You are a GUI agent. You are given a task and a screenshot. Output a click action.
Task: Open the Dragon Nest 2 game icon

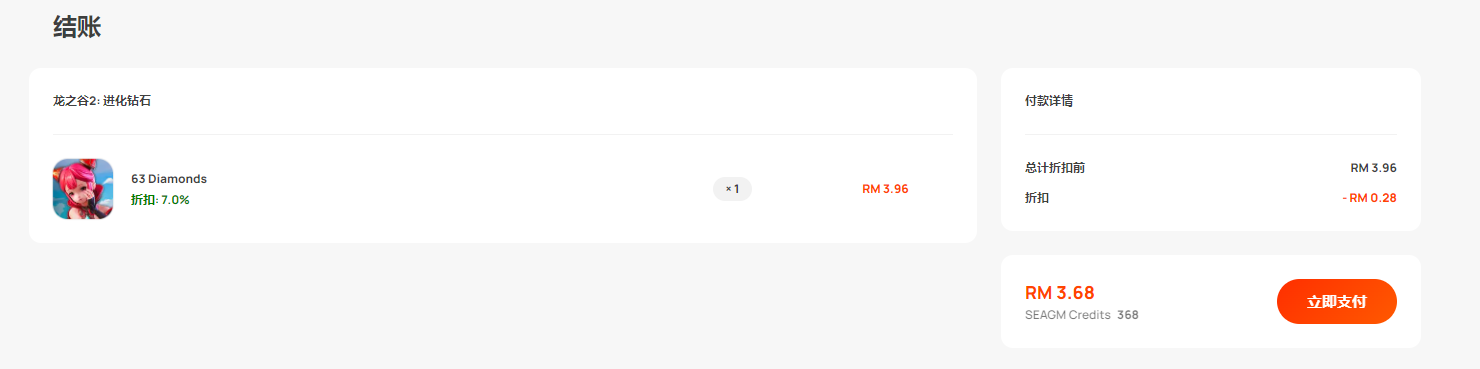click(x=83, y=189)
